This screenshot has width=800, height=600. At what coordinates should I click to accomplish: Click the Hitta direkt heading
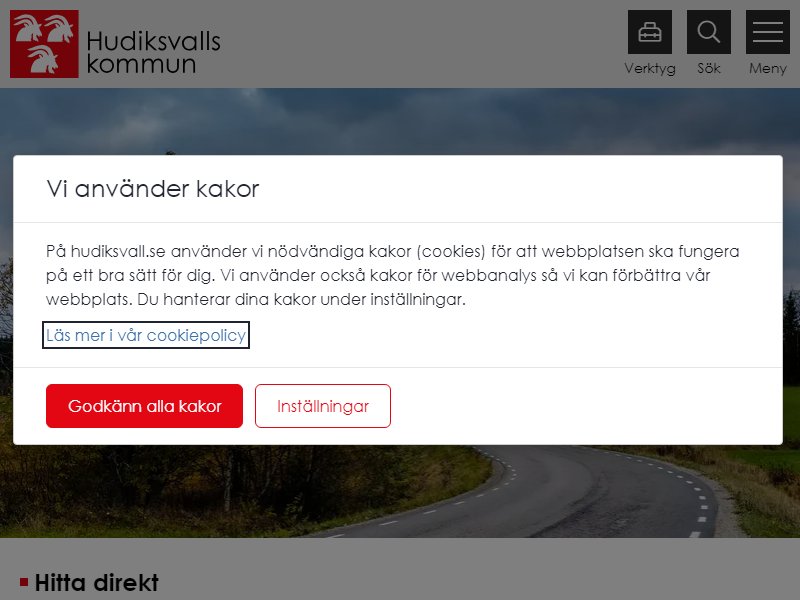(x=96, y=583)
